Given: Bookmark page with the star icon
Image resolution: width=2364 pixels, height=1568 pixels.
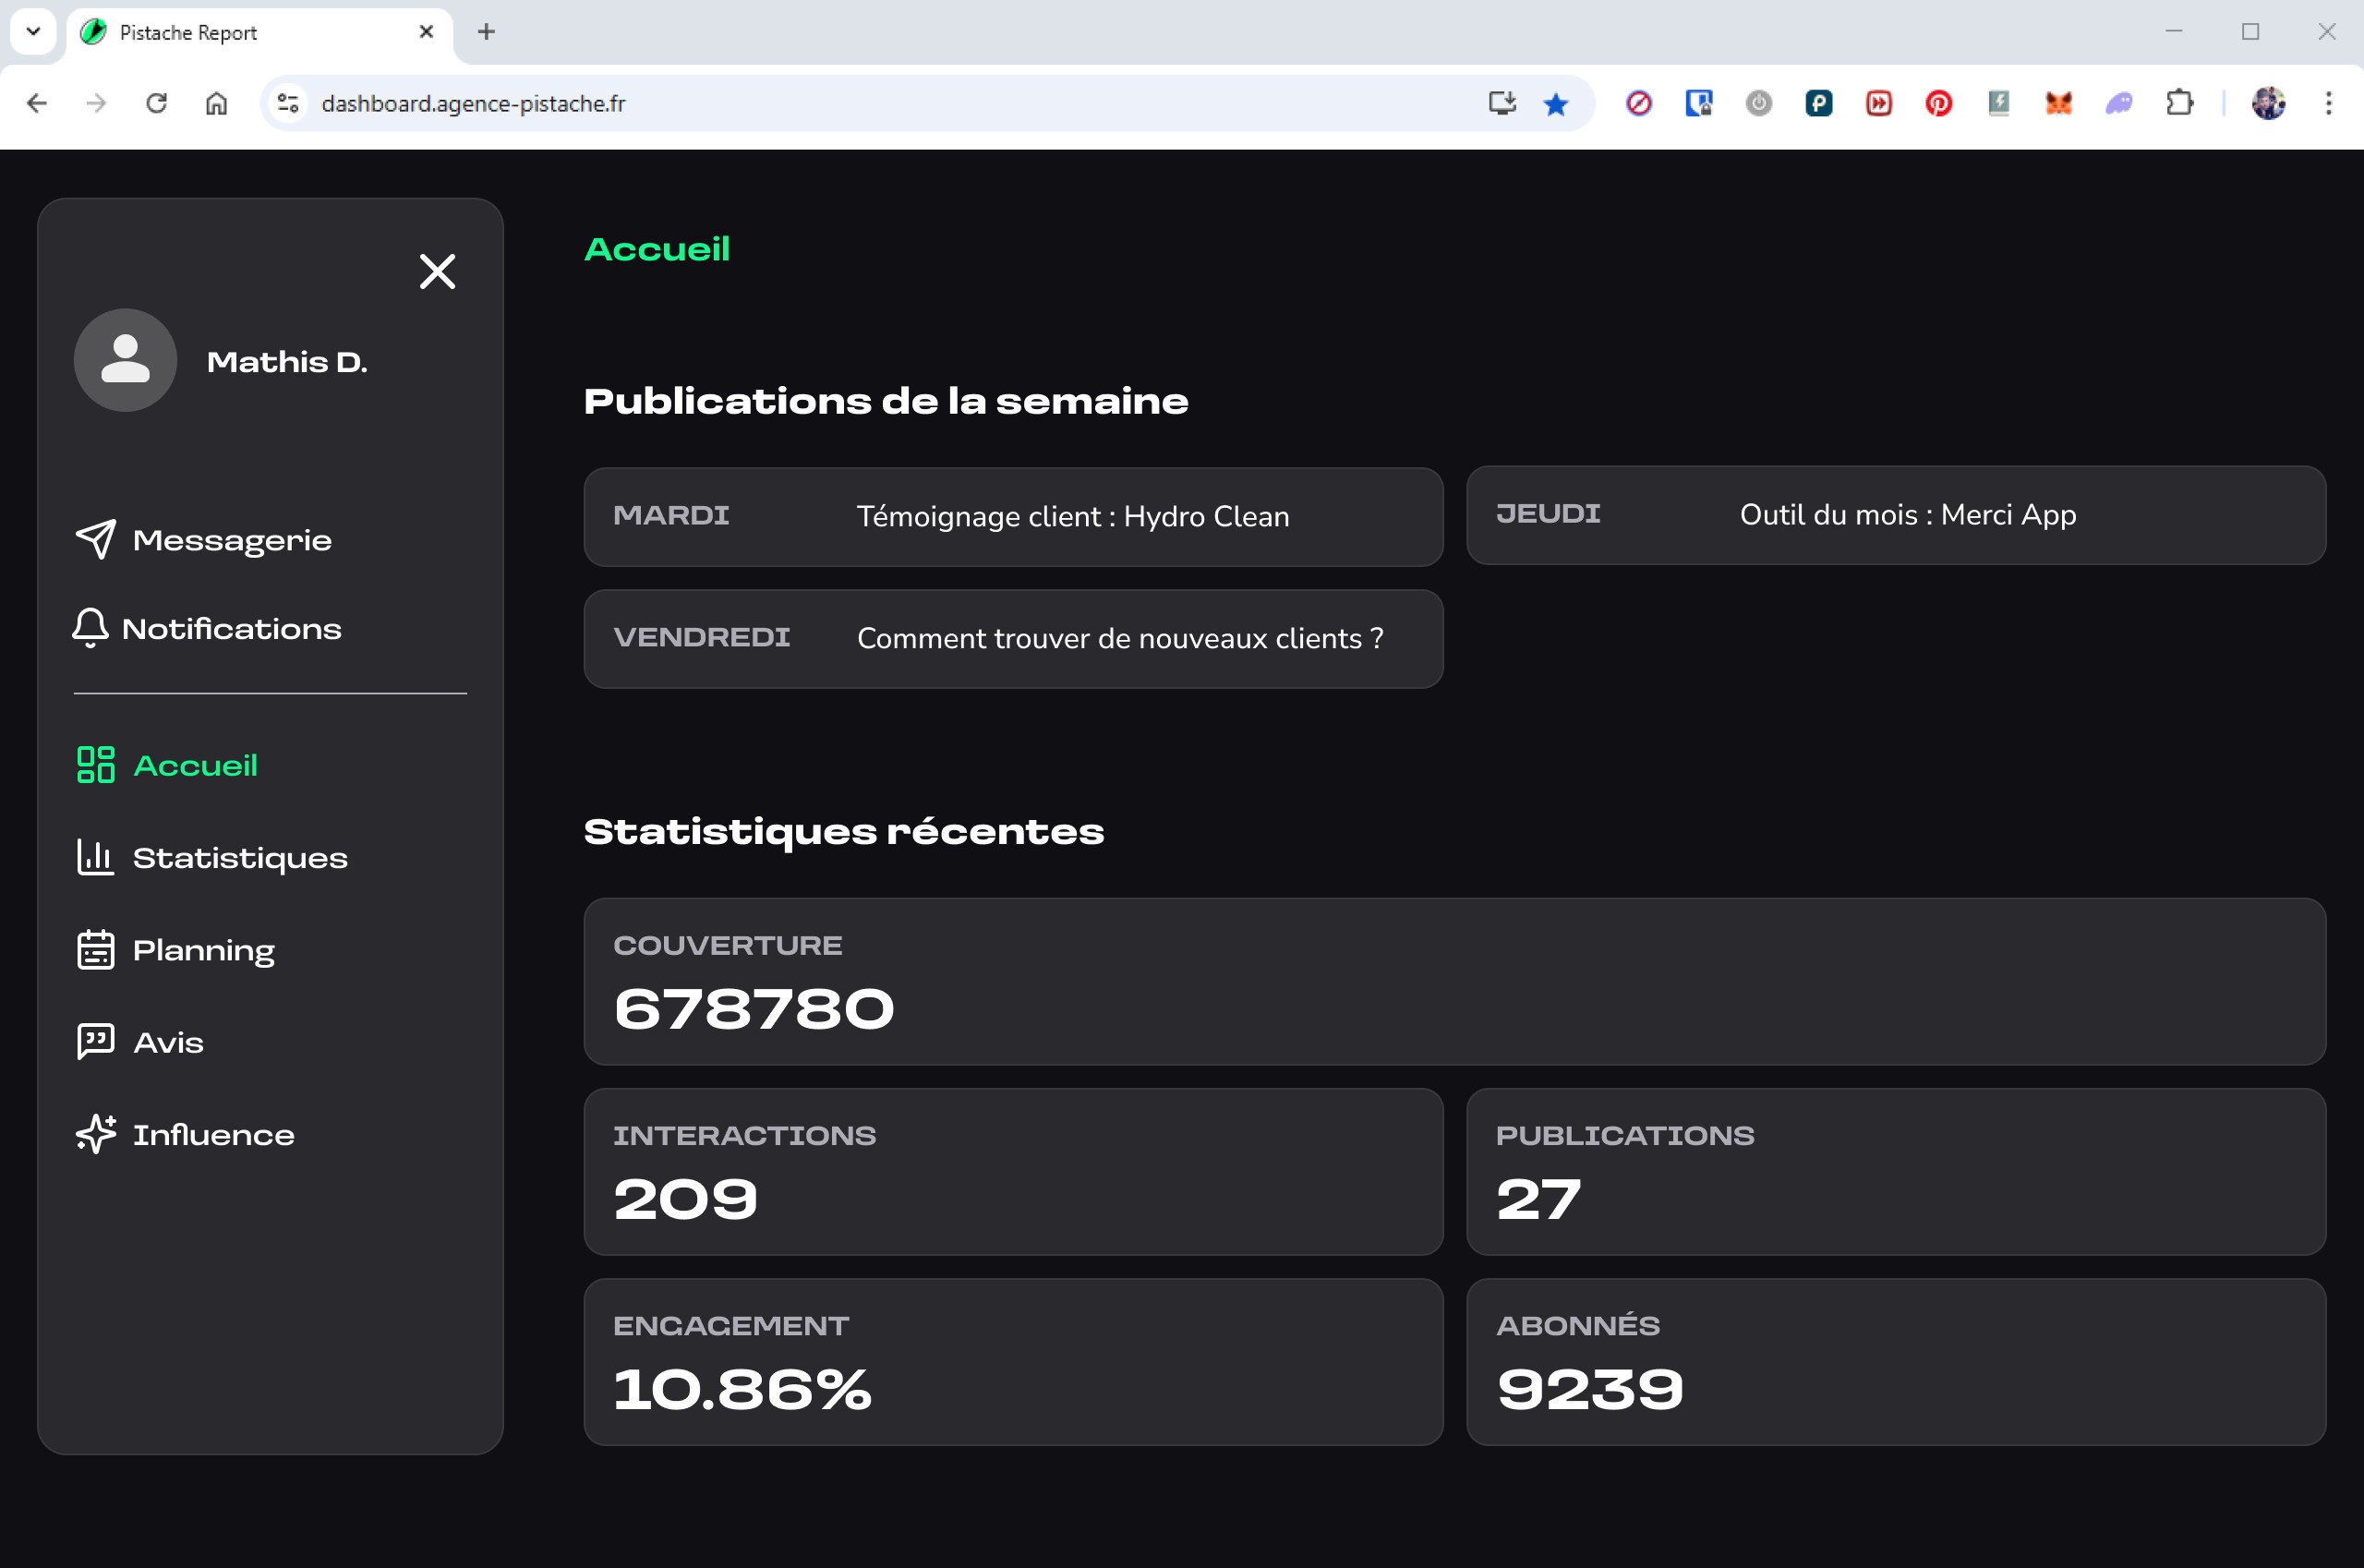Looking at the screenshot, I should [x=1555, y=104].
